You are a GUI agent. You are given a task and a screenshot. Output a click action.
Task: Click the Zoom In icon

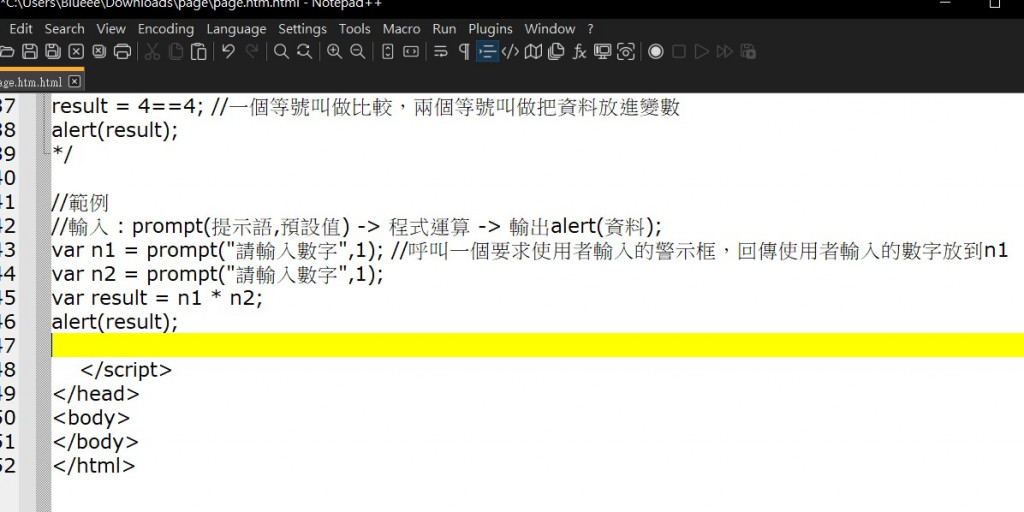click(334, 52)
